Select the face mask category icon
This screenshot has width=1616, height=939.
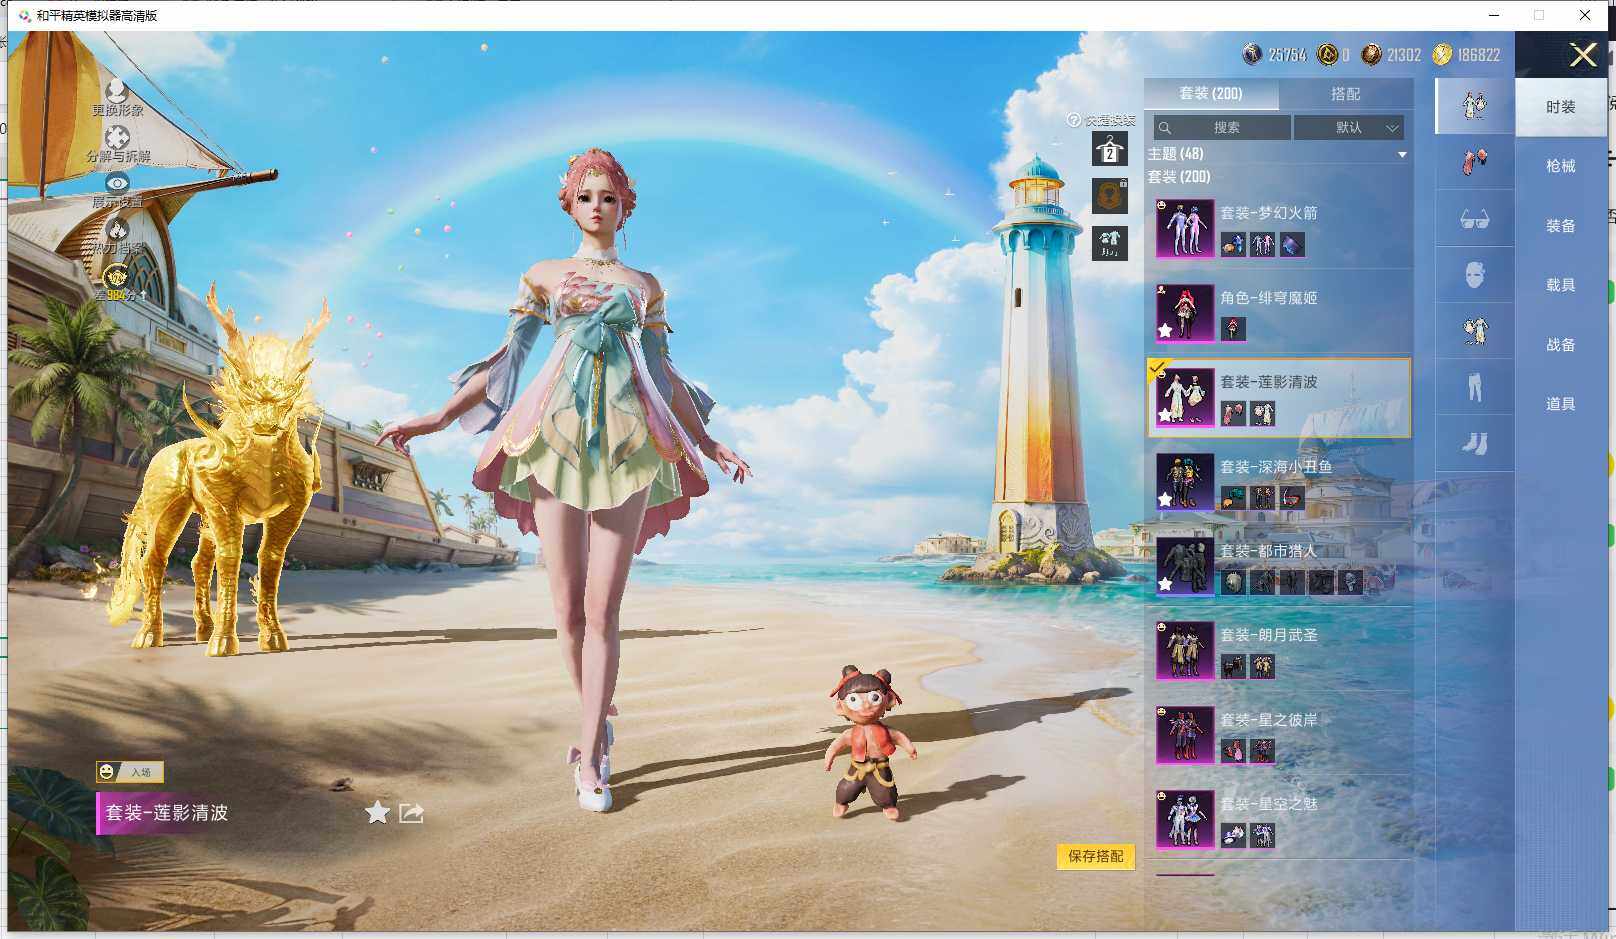(x=1474, y=274)
